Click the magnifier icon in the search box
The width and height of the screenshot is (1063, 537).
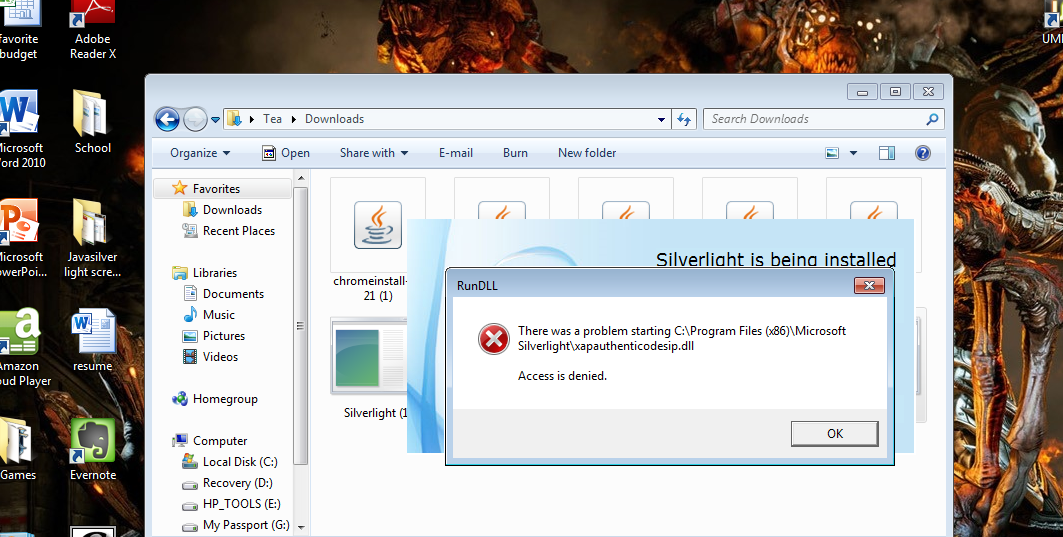933,119
